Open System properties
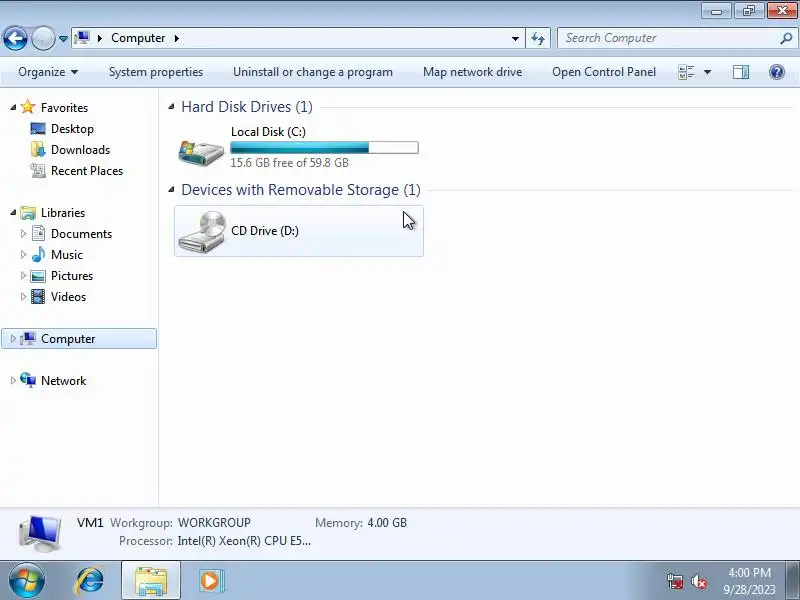 pos(156,72)
